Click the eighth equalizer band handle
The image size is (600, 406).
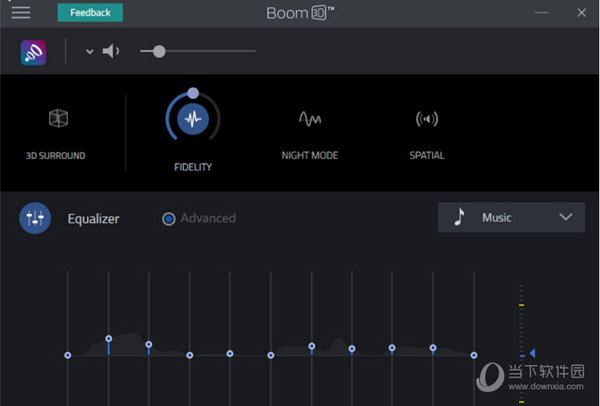point(352,349)
